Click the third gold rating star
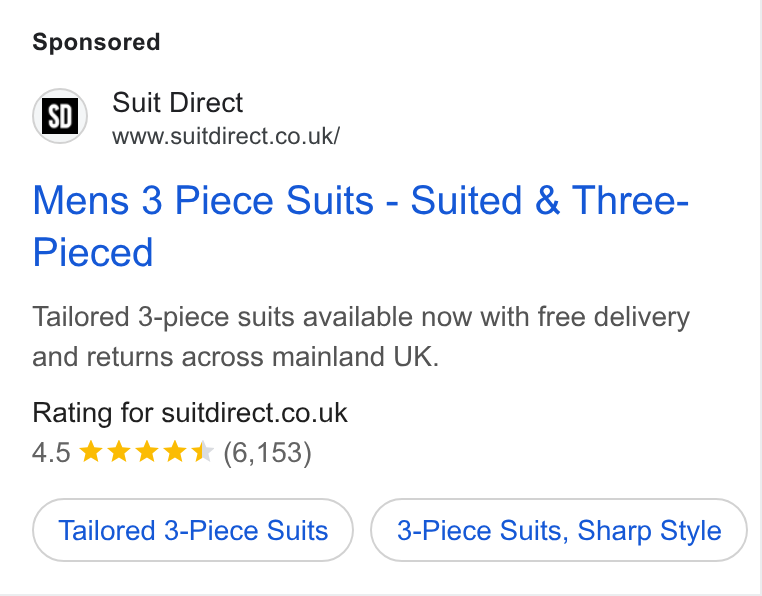762x596 pixels. coord(147,452)
